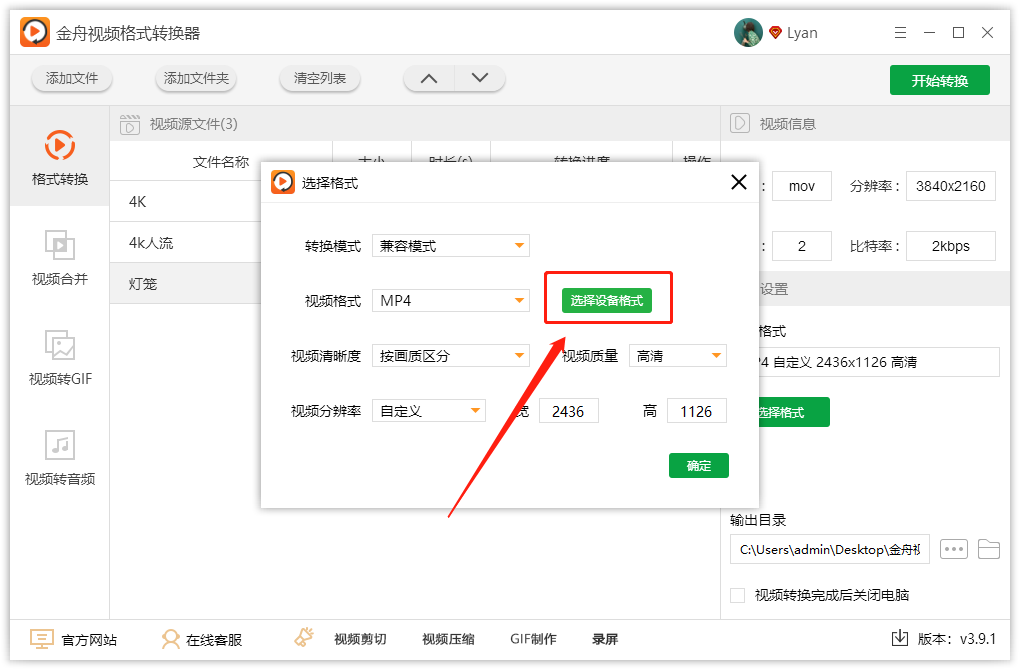
Task: Click the ... button to browse output directory
Action: tap(953, 549)
